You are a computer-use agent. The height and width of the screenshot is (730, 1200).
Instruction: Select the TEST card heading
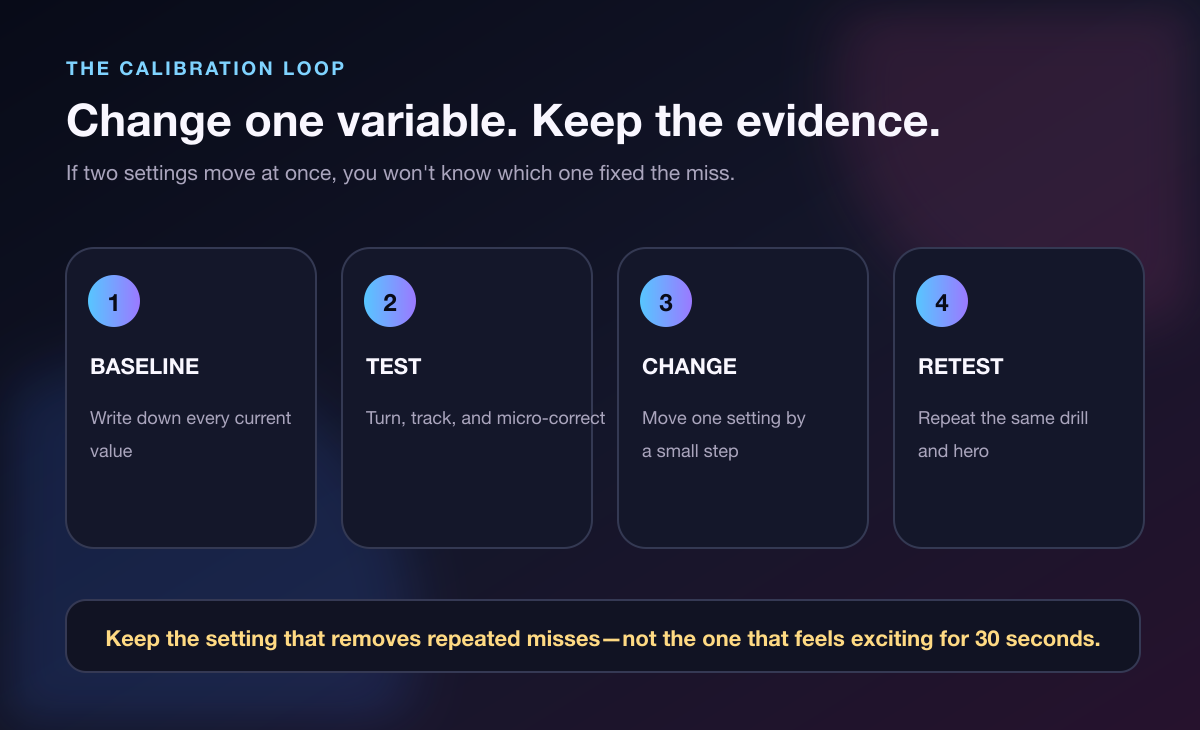tap(394, 367)
